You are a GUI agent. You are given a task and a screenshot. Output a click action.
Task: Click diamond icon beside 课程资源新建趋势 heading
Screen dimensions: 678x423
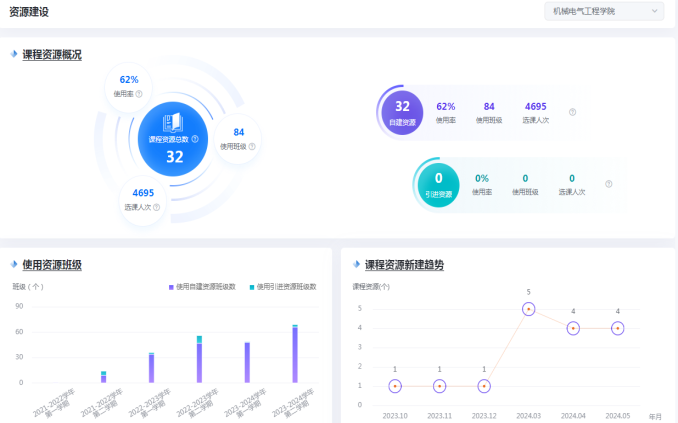tap(355, 265)
